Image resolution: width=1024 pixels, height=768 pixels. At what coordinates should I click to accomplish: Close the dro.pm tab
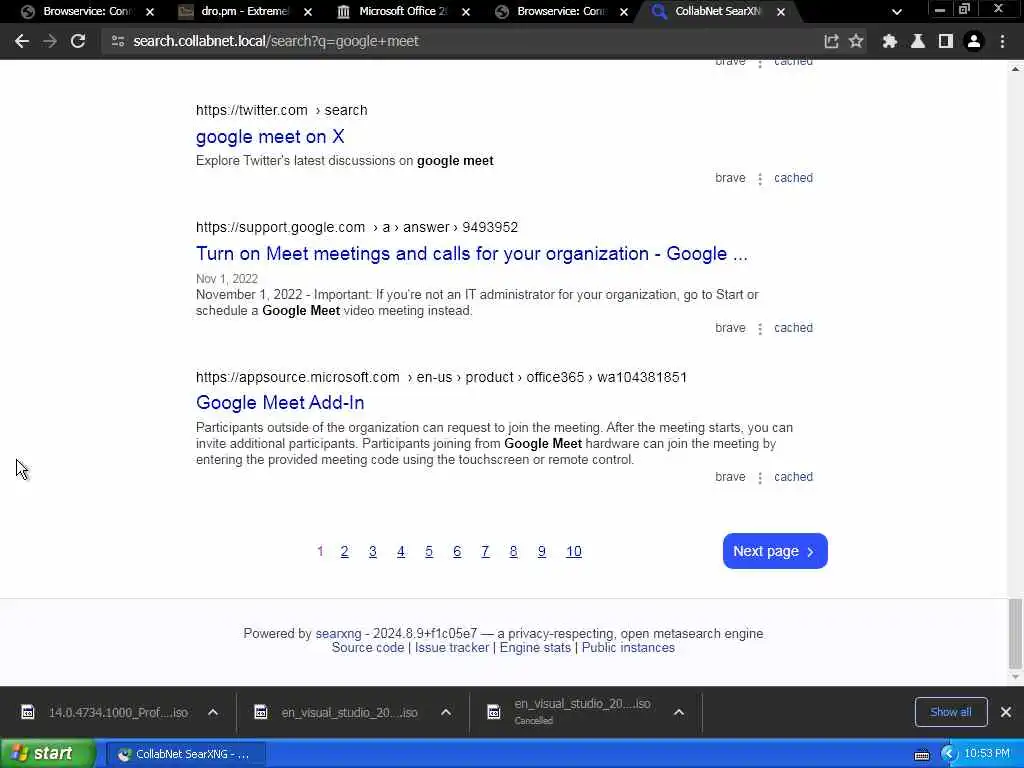click(308, 12)
